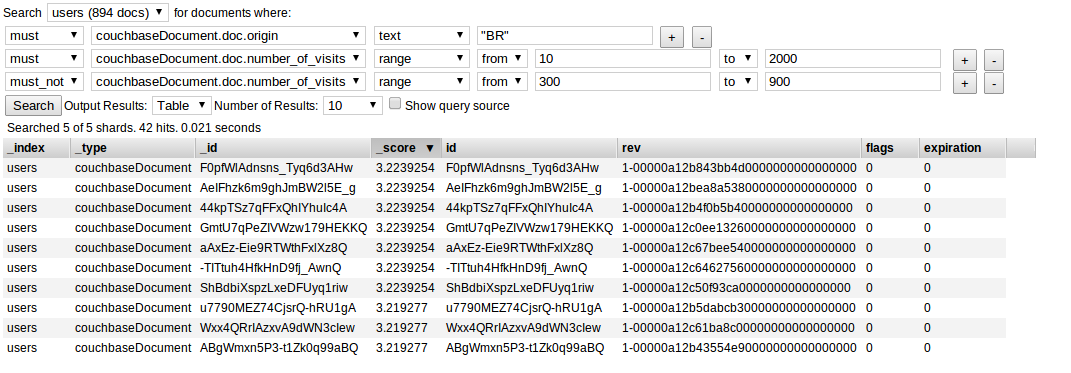Click plus button on the 10 to 2000 row

coord(964,61)
